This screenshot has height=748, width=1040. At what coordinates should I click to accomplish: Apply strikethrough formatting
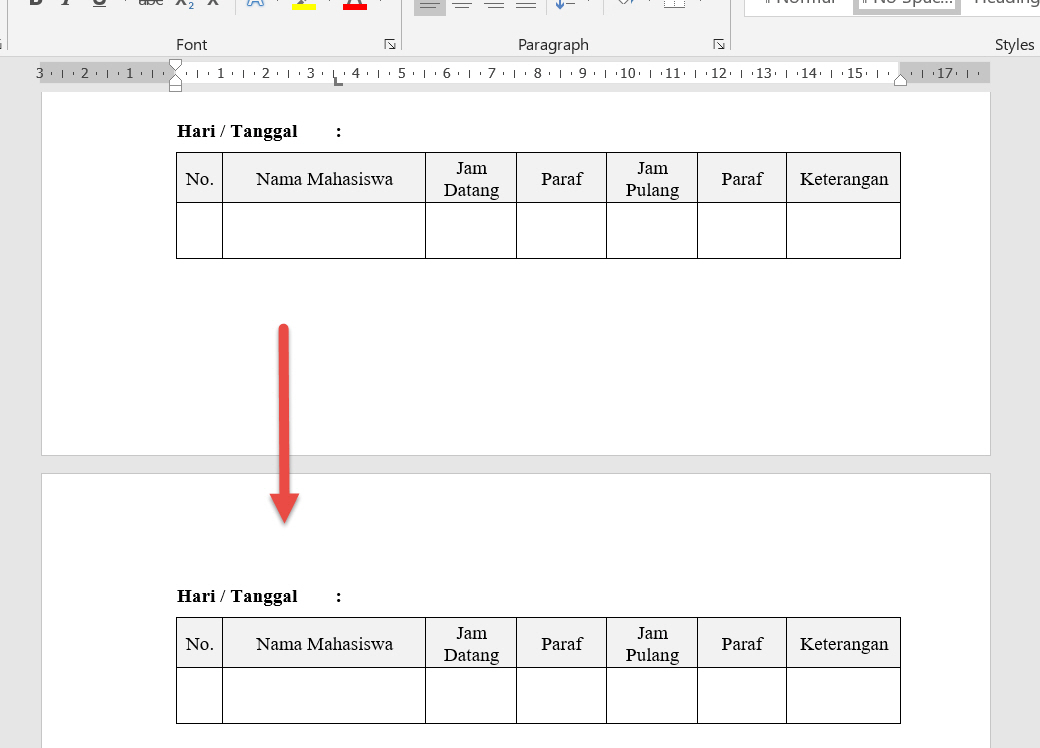[148, 5]
